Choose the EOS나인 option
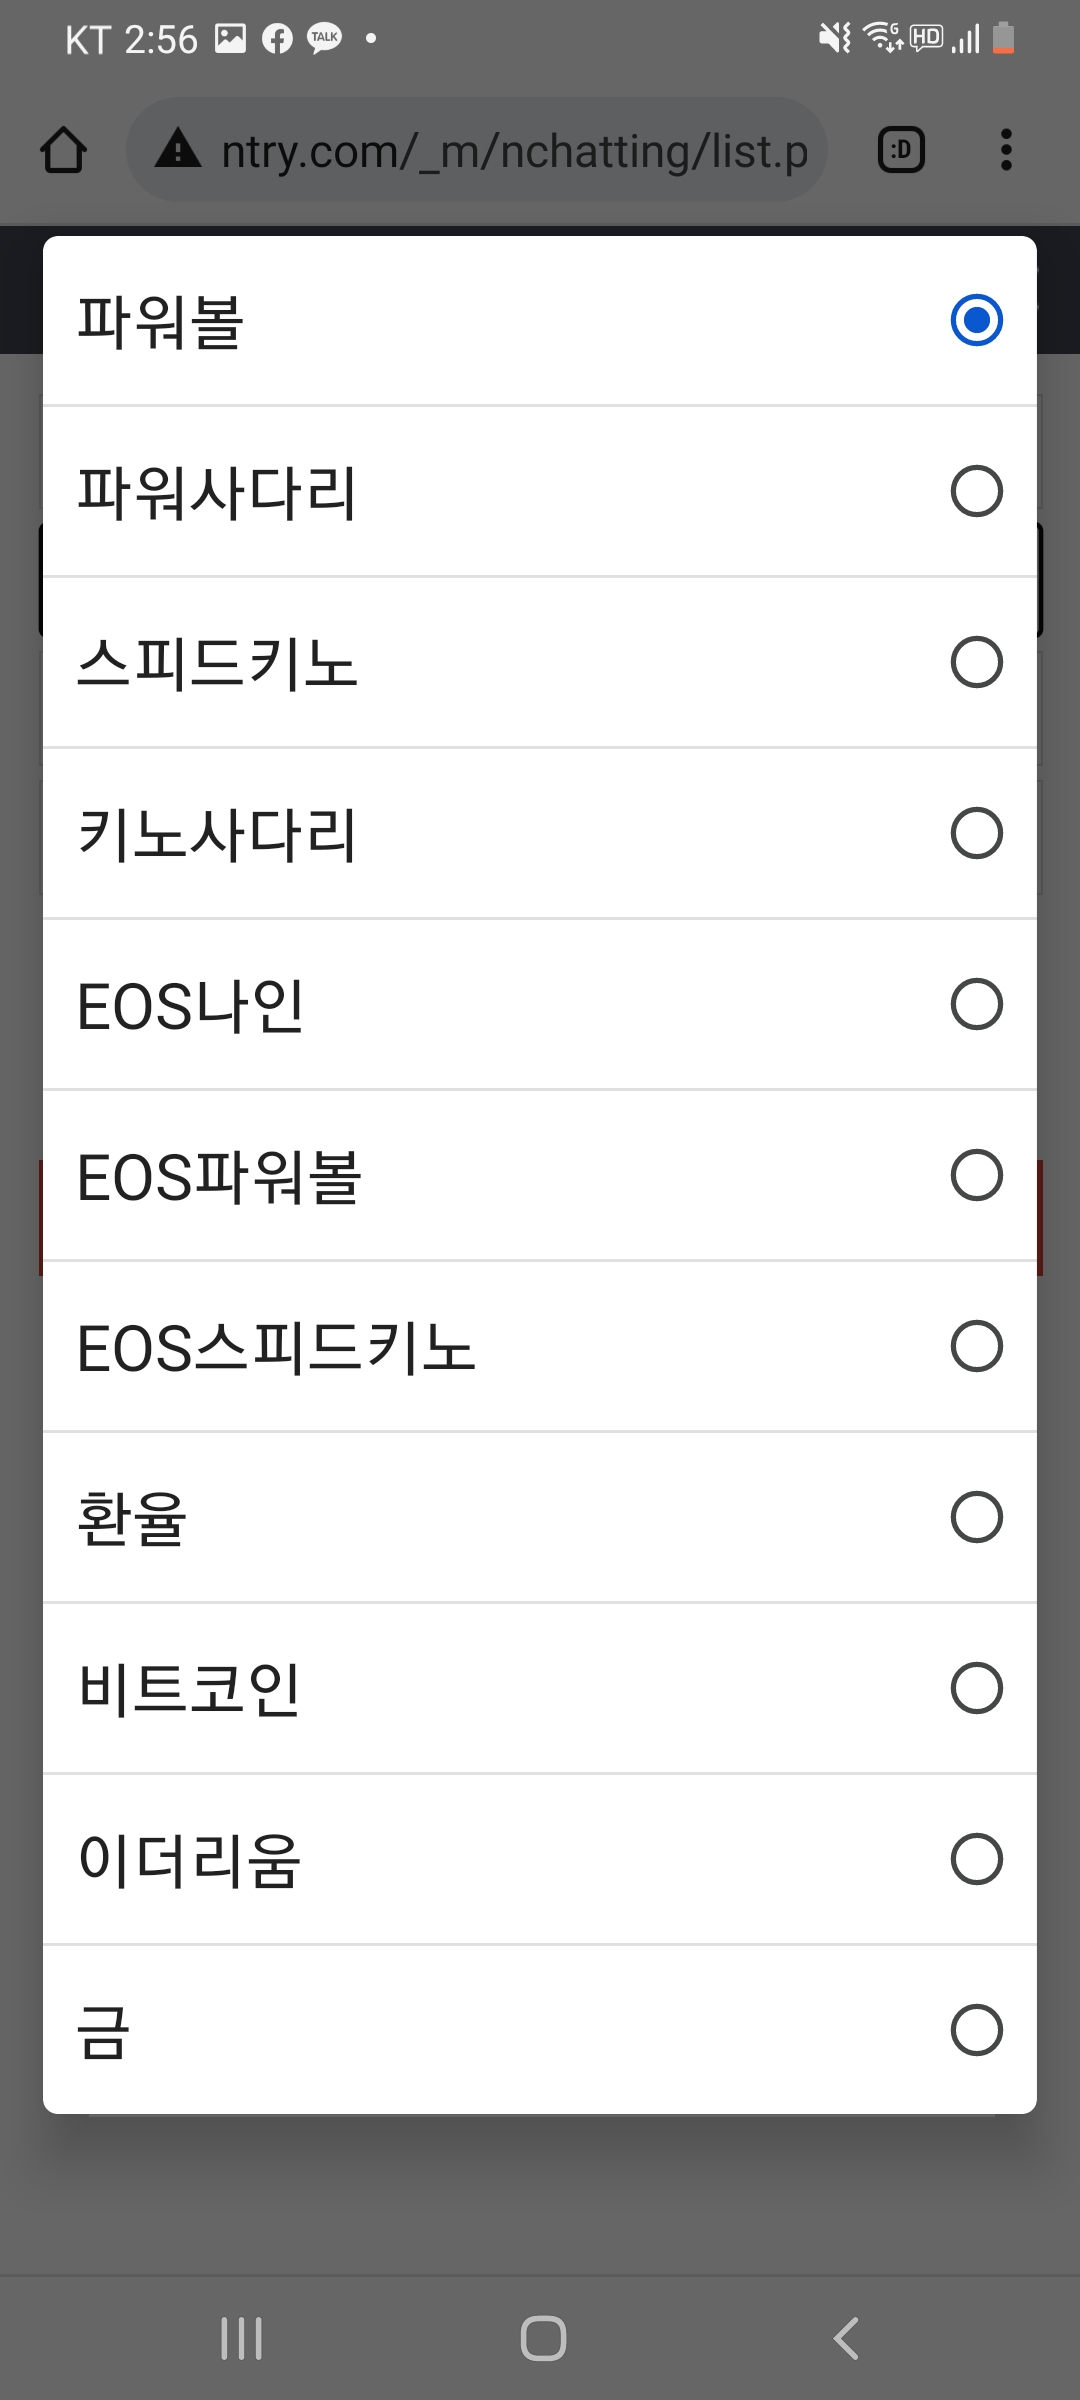This screenshot has height=2400, width=1080. [540, 1004]
